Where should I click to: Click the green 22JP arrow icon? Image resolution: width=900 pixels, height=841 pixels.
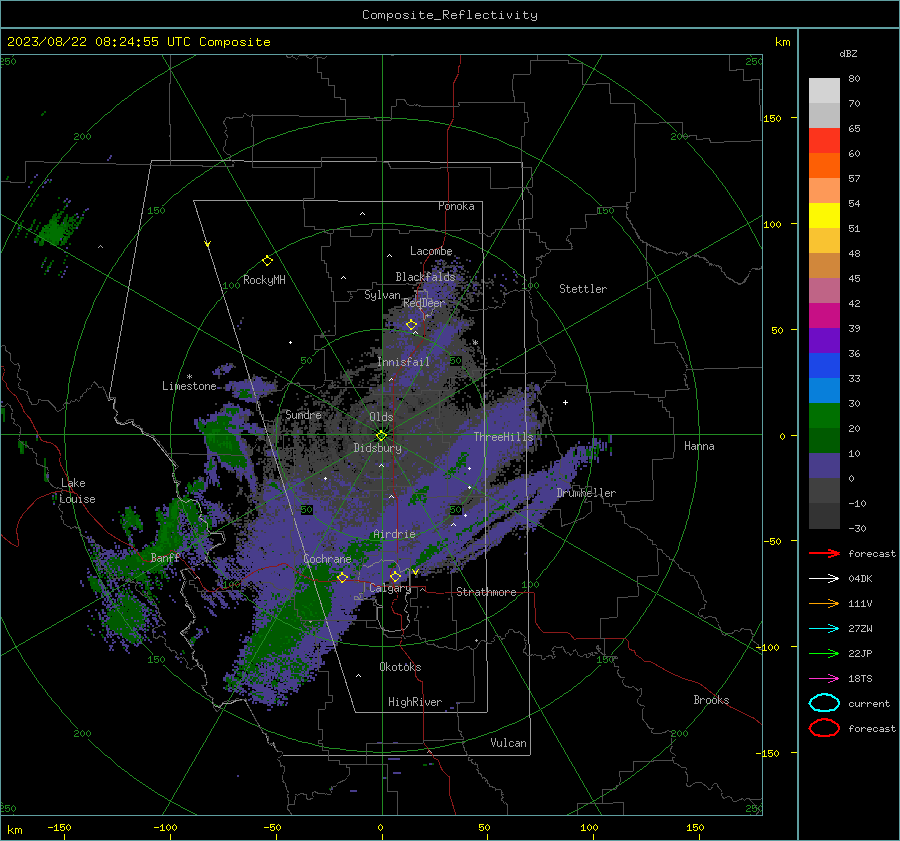824,653
